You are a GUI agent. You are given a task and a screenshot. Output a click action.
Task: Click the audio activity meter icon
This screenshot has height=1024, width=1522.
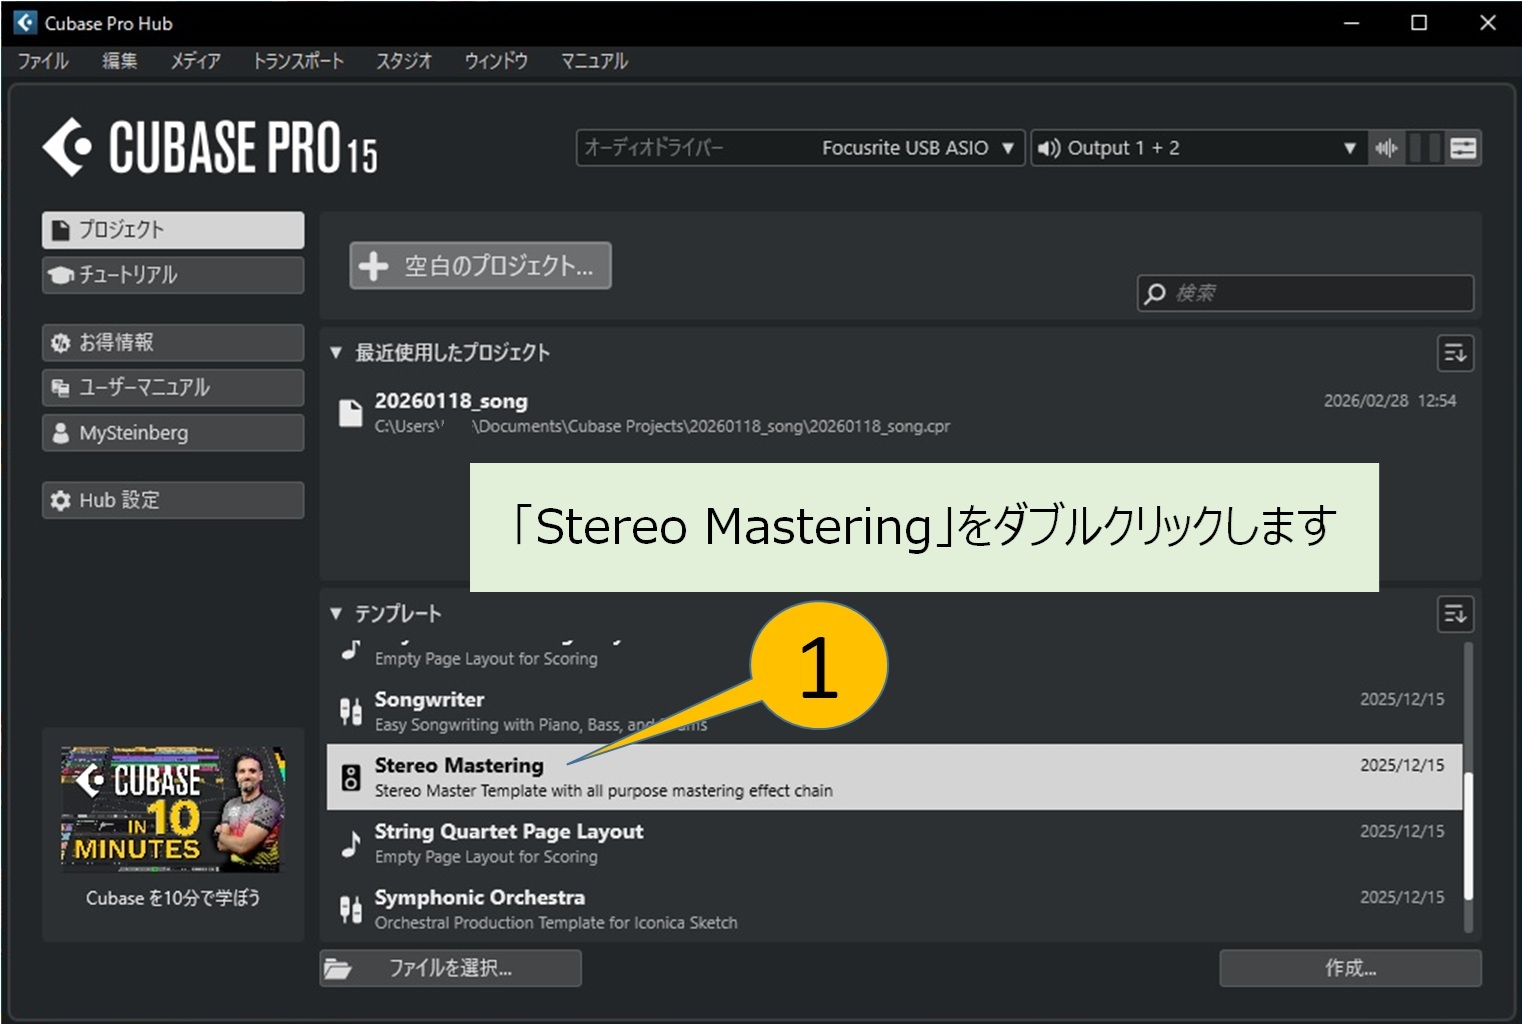click(x=1386, y=147)
